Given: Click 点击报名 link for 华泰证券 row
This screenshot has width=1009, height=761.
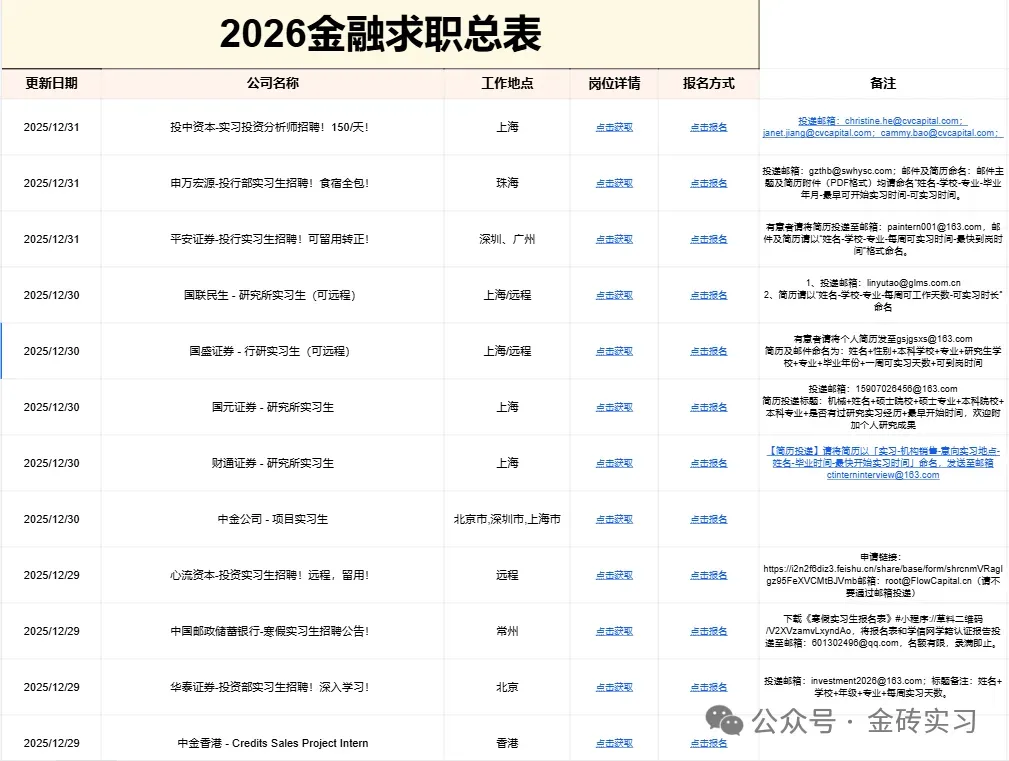Looking at the screenshot, I should coord(708,687).
